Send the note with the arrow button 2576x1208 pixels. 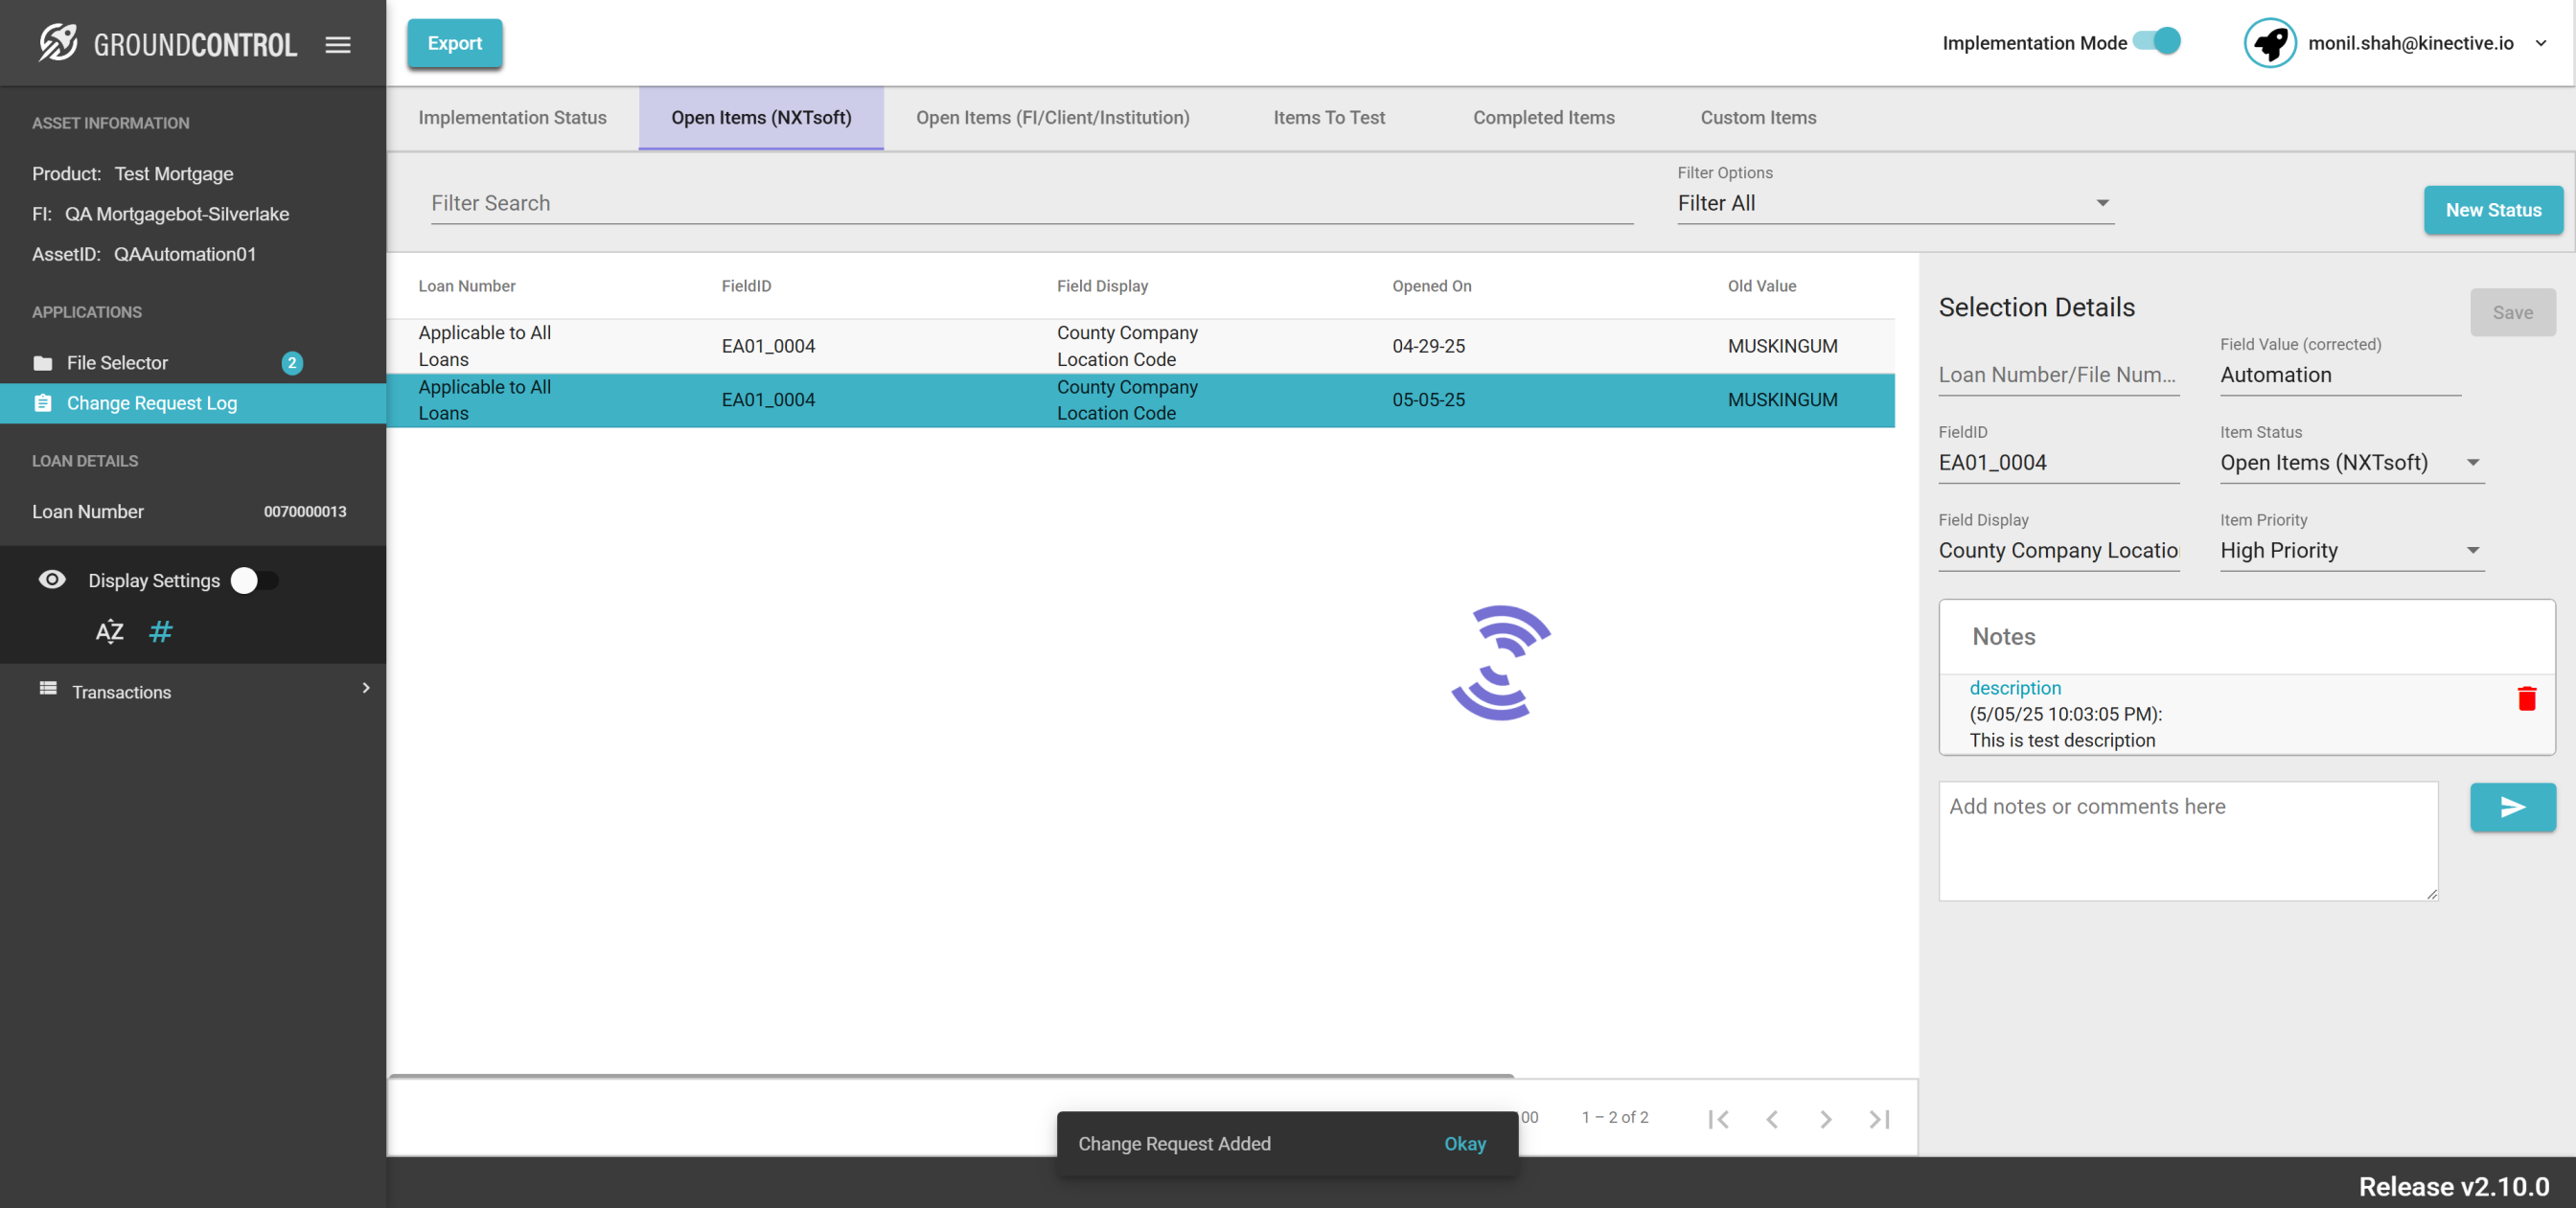(2512, 807)
